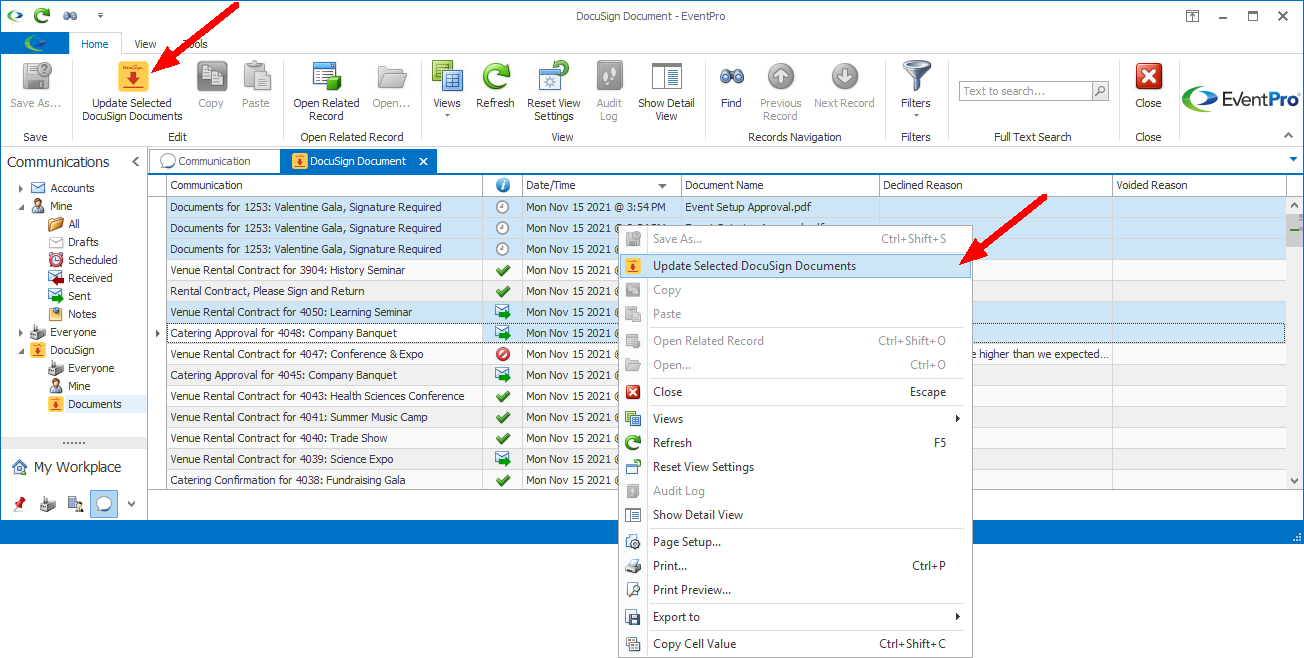This screenshot has width=1304, height=658.
Task: Choose Update Selected DocuSign Documents in context menu
Action: tap(795, 266)
